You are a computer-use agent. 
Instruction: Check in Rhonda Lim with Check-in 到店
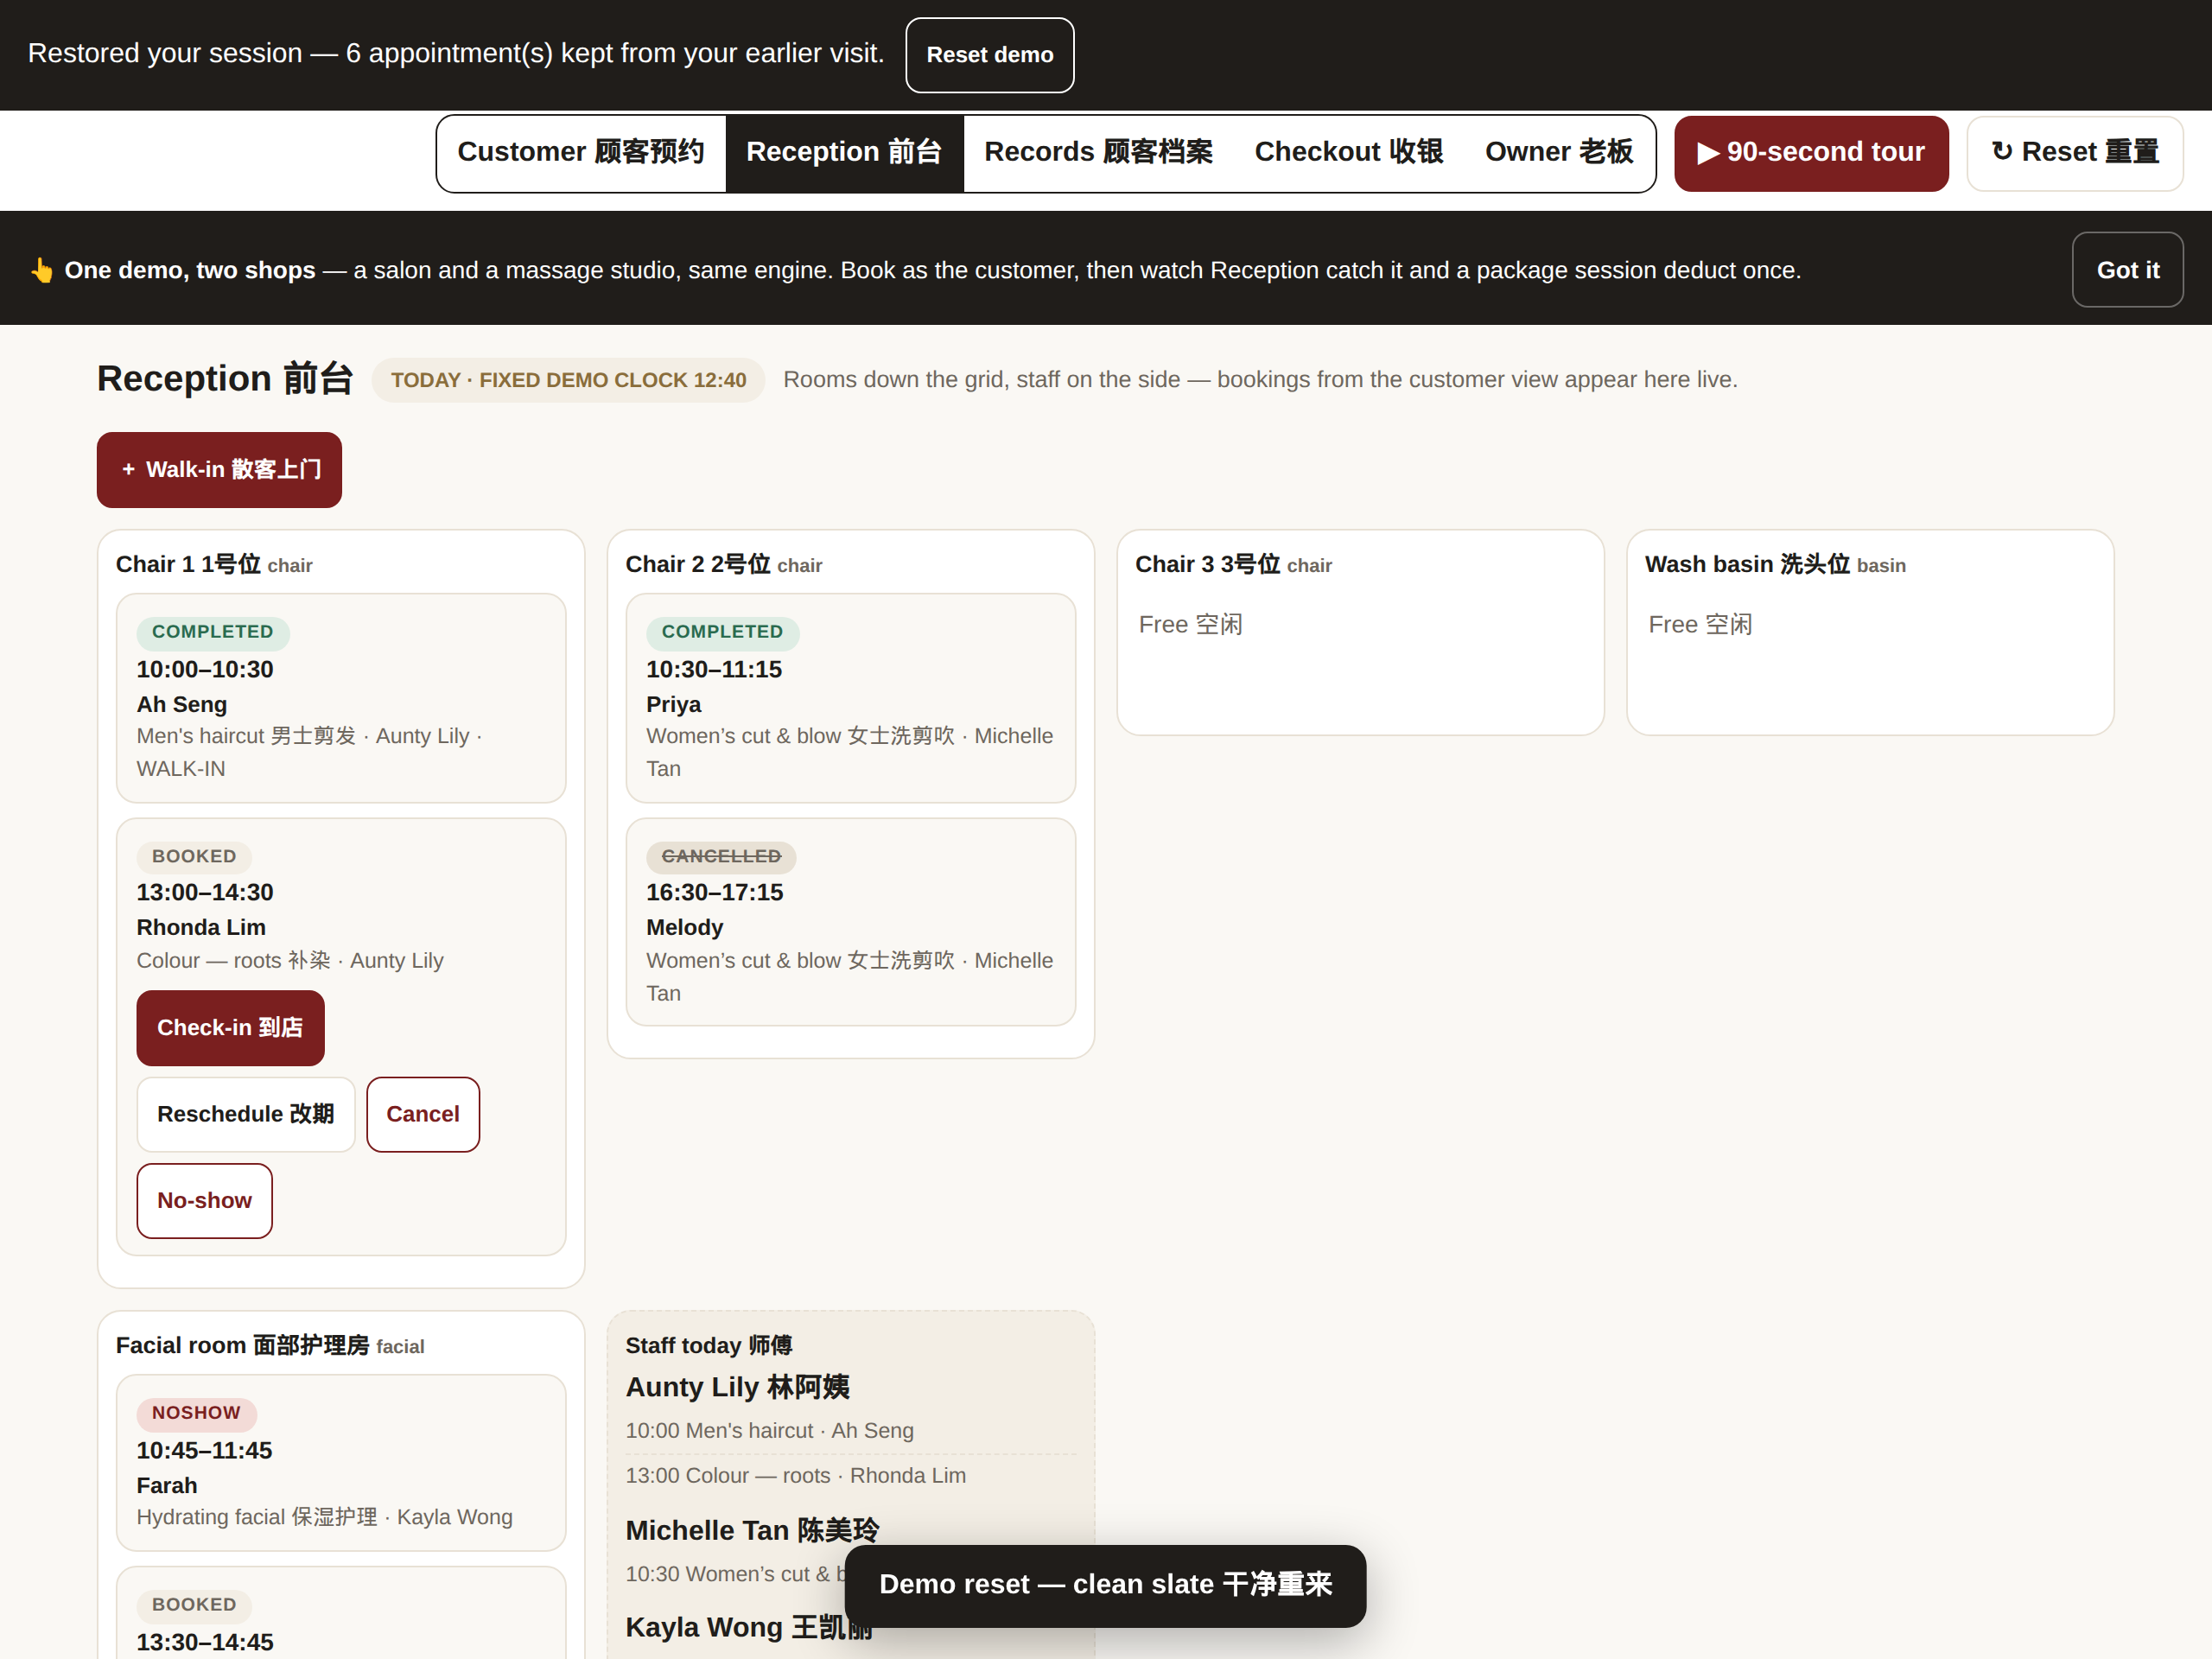coord(230,1028)
